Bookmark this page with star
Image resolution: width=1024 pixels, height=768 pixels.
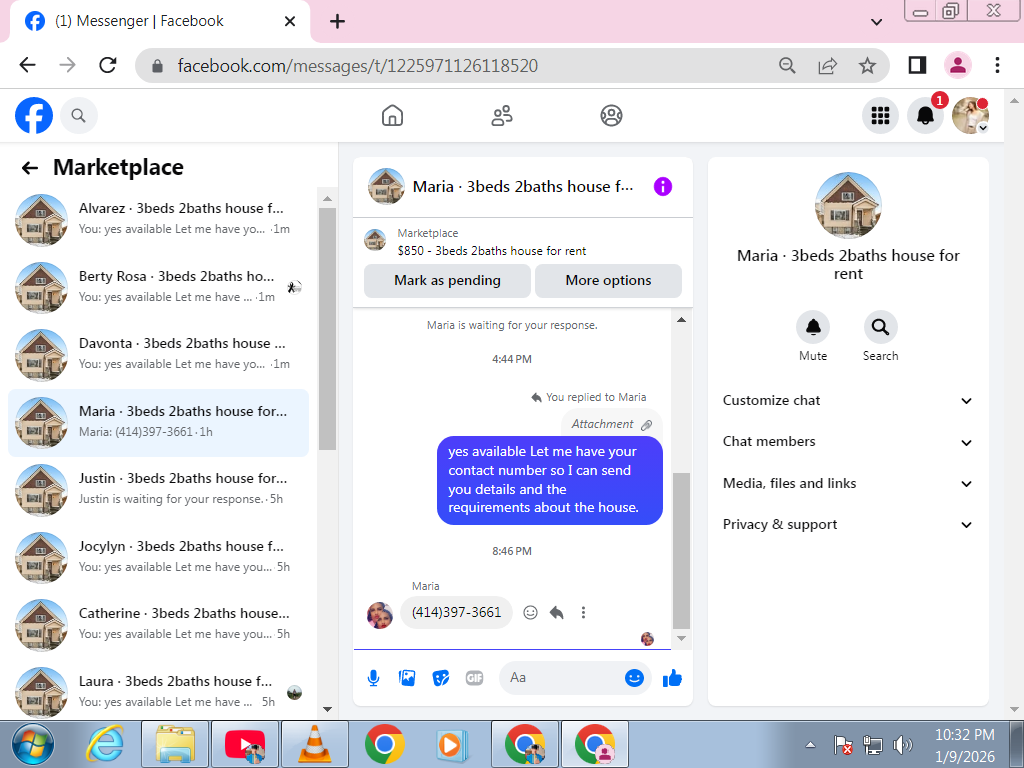tap(867, 65)
